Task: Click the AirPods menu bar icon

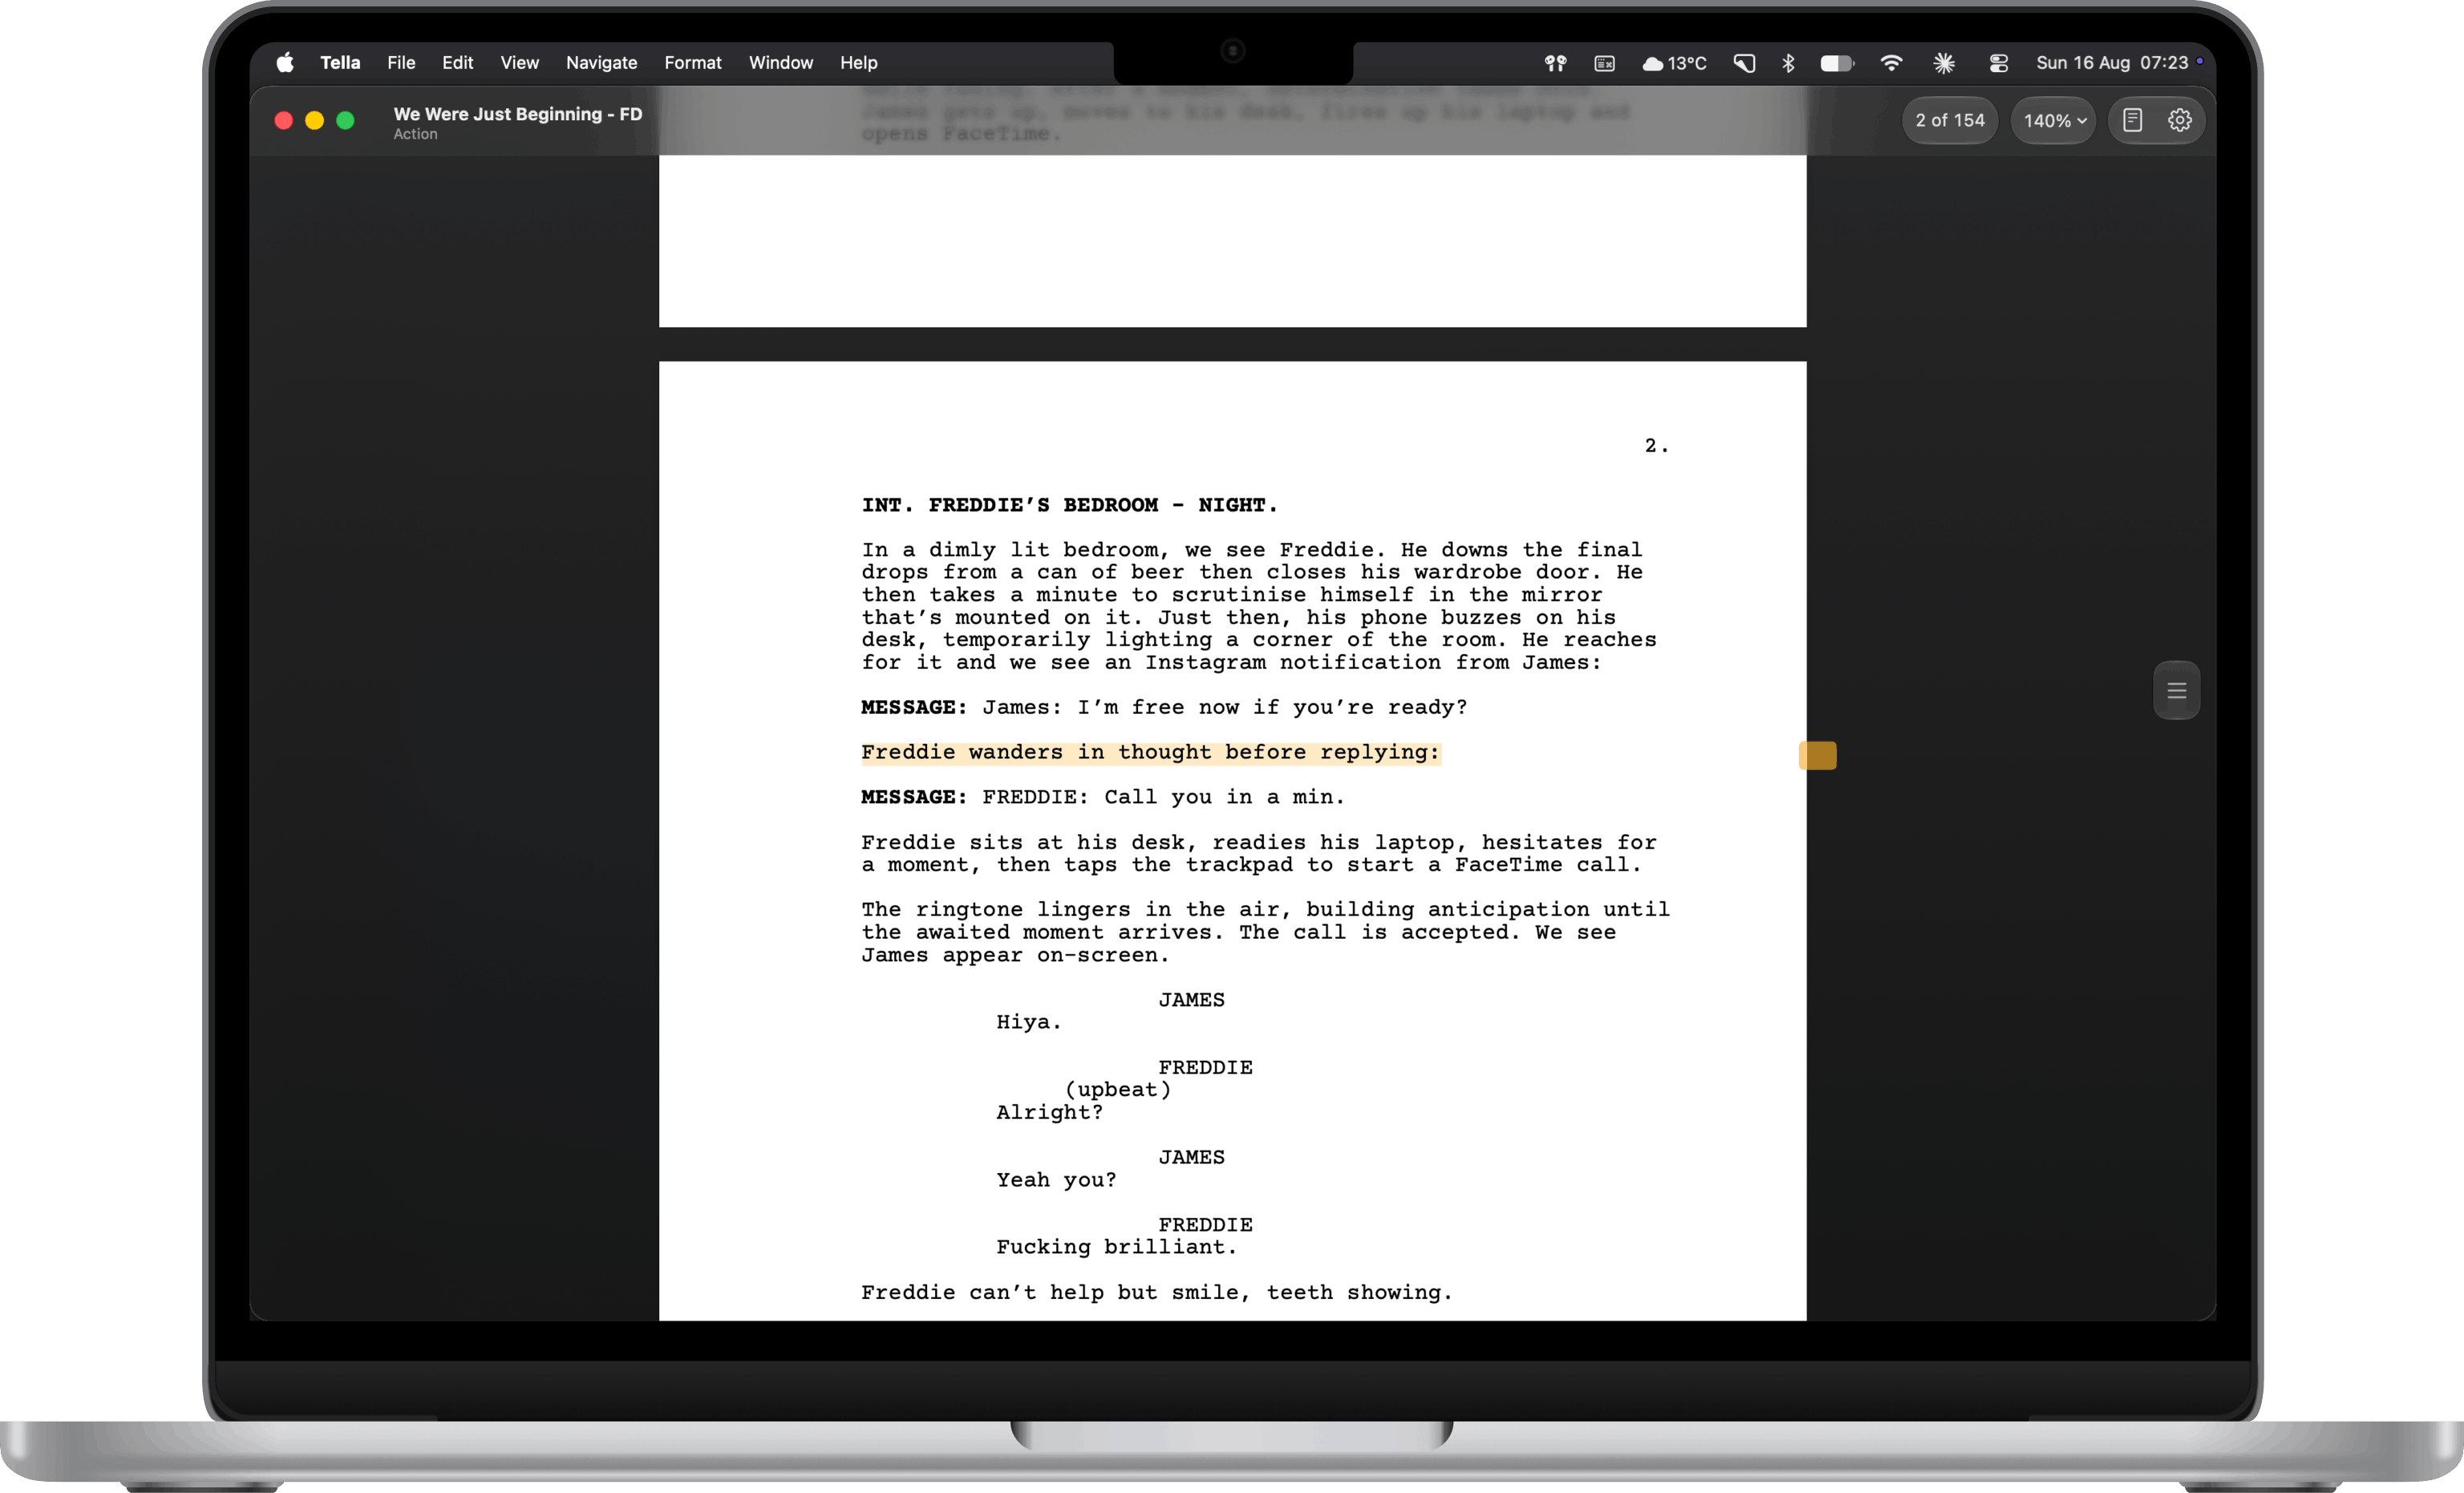Action: [1555, 63]
